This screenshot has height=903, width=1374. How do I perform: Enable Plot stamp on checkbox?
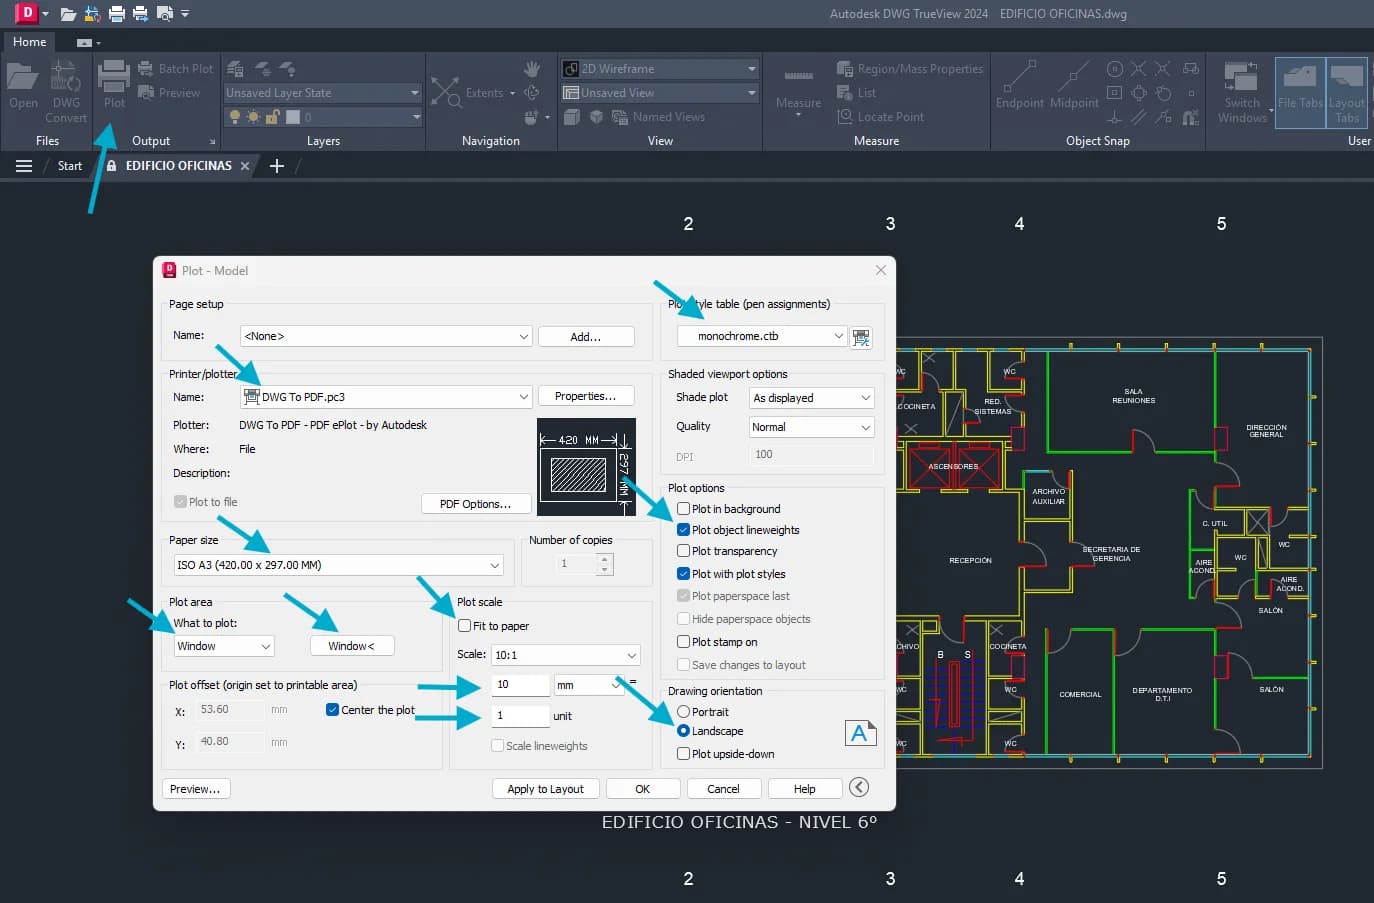tap(684, 642)
